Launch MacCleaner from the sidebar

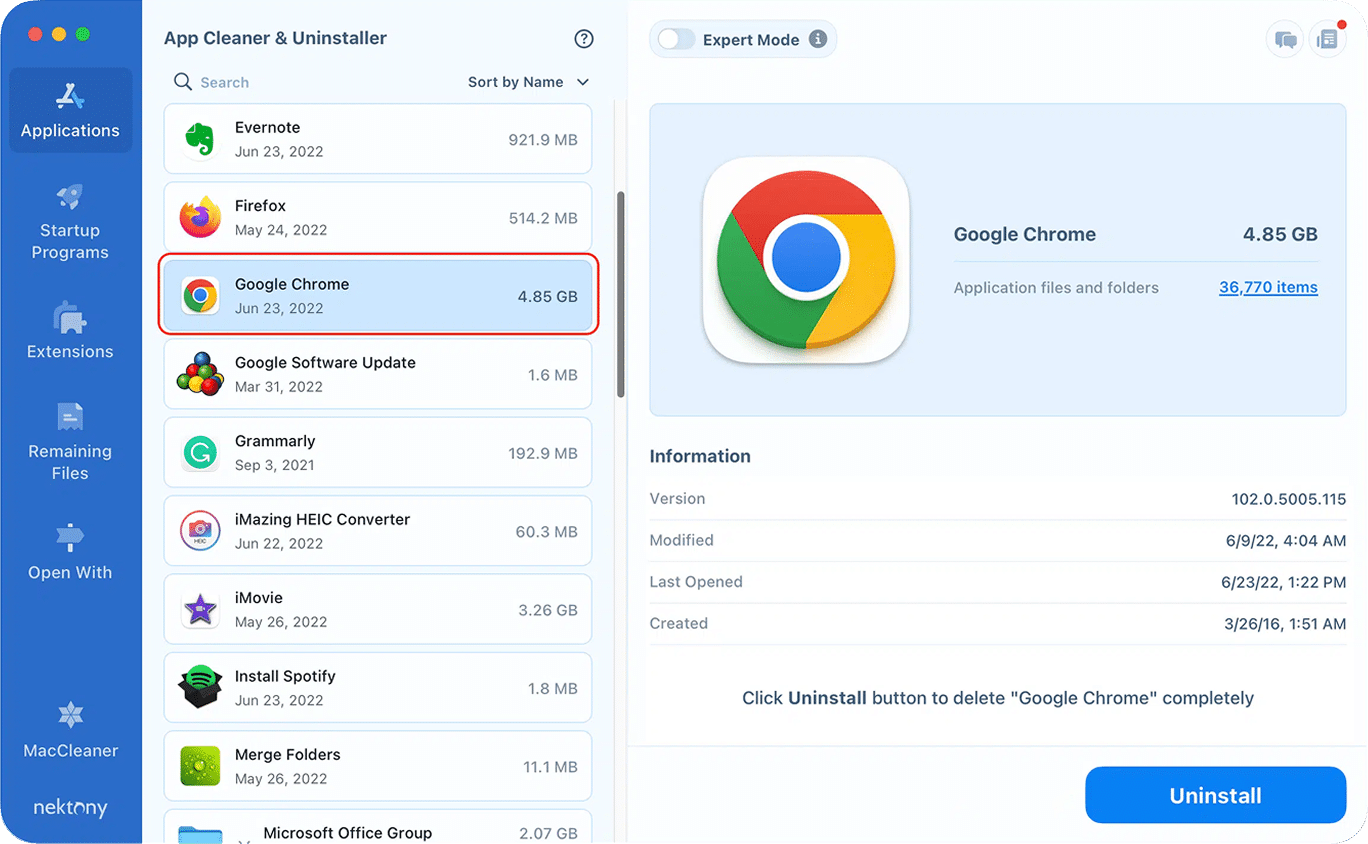click(x=69, y=733)
